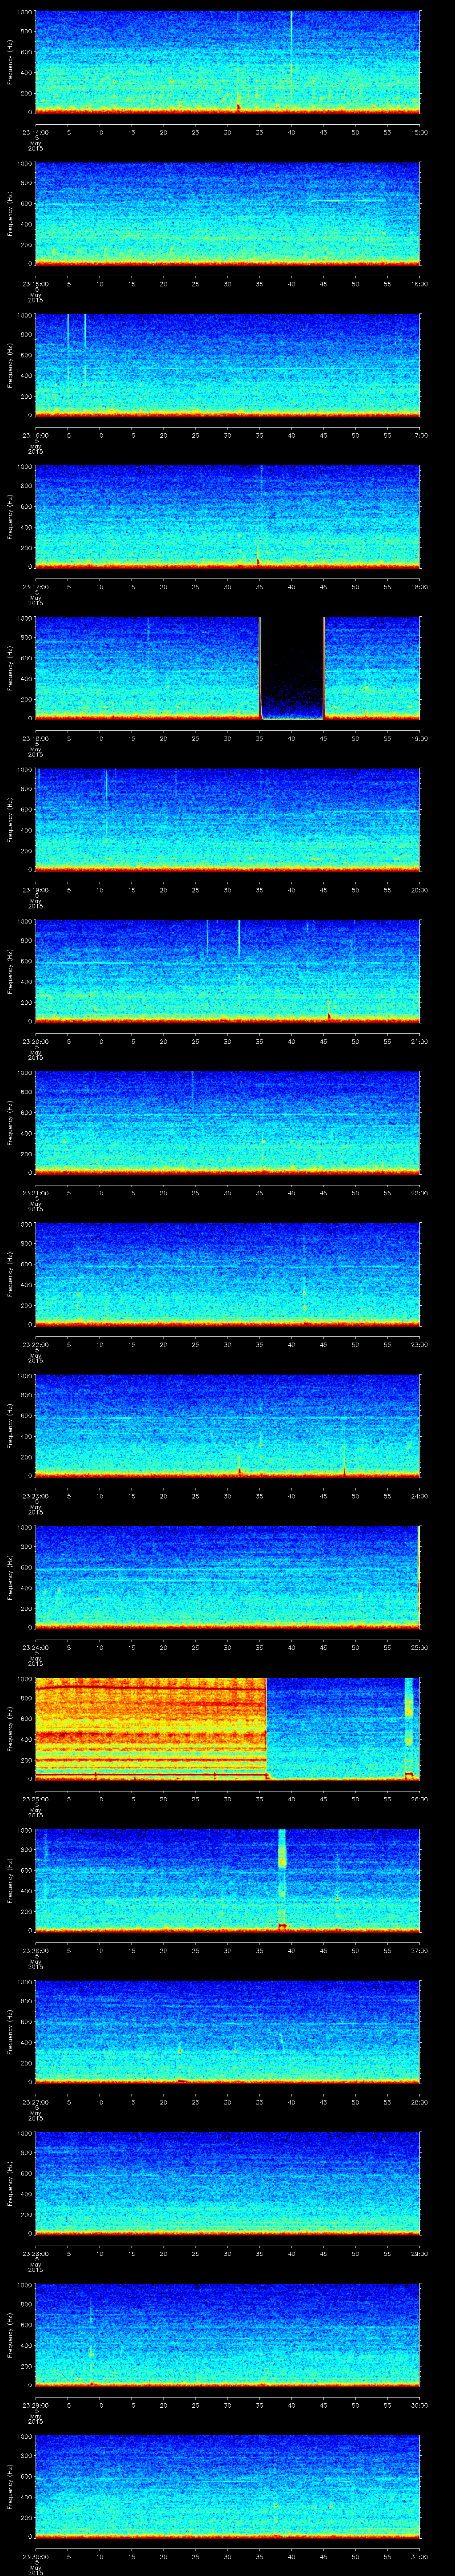Click the 1000 frequency tick on the 23:18 panel
The width and height of the screenshot is (455, 2576).
(25, 618)
